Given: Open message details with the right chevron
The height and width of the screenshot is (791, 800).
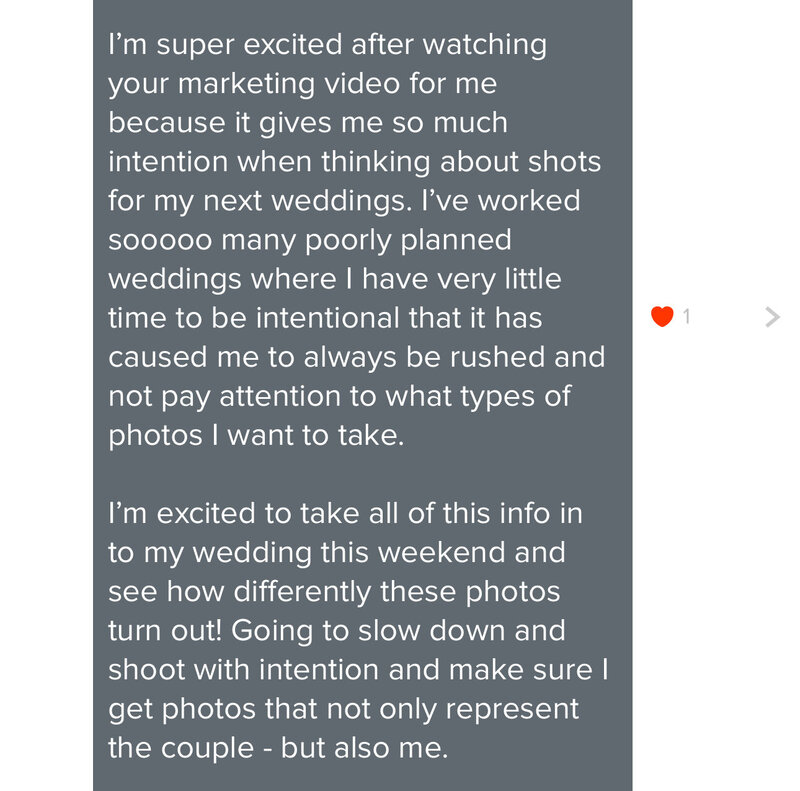Looking at the screenshot, I should tap(772, 317).
